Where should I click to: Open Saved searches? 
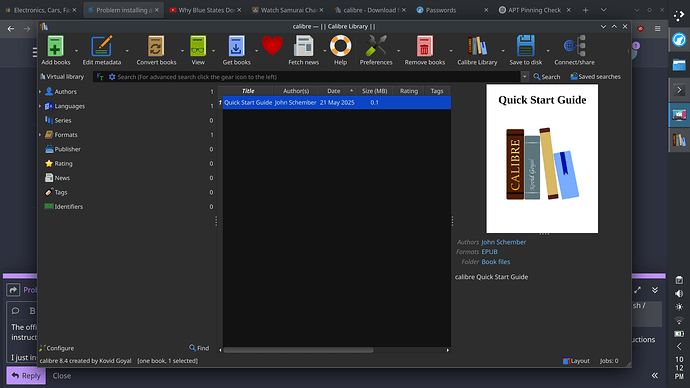click(x=595, y=77)
